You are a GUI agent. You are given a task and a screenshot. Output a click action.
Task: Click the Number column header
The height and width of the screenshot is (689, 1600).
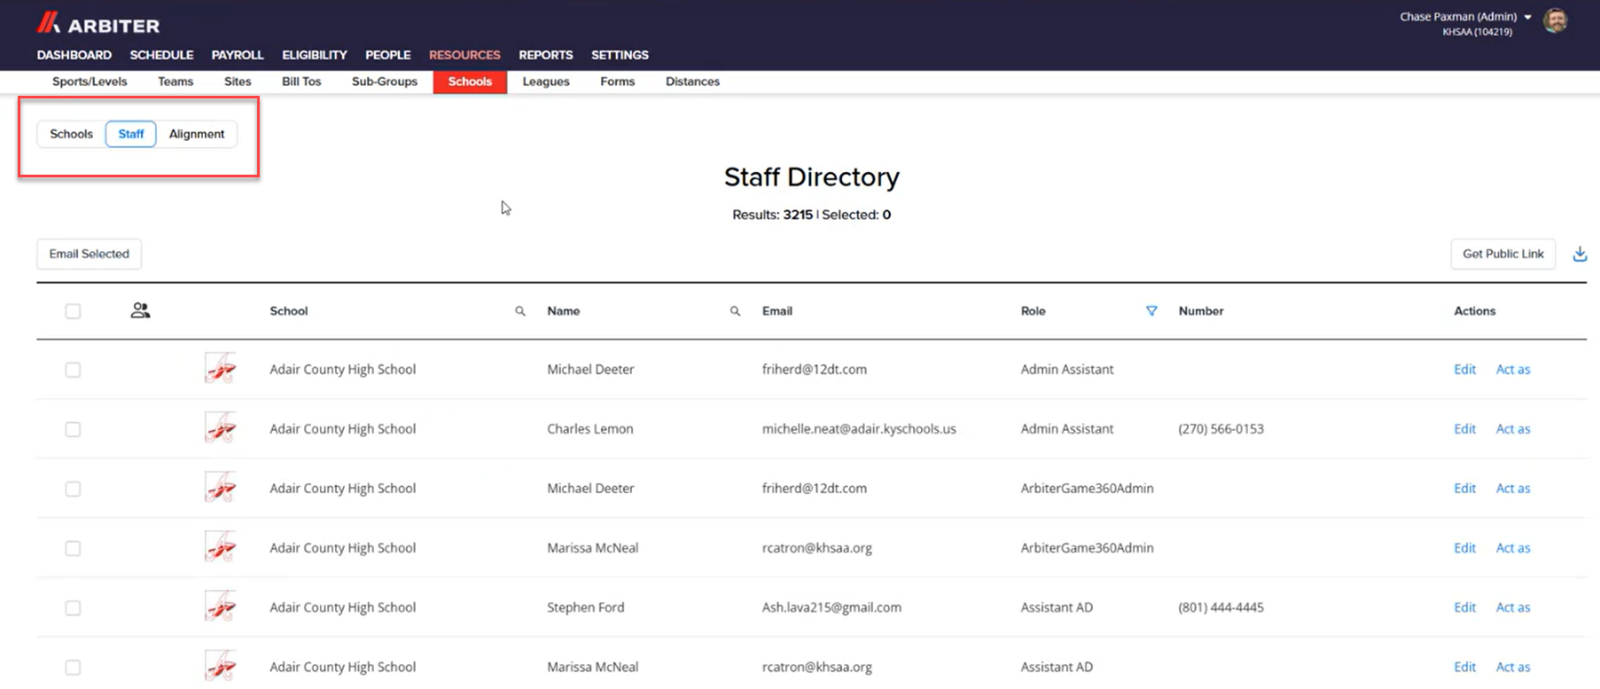(1201, 311)
